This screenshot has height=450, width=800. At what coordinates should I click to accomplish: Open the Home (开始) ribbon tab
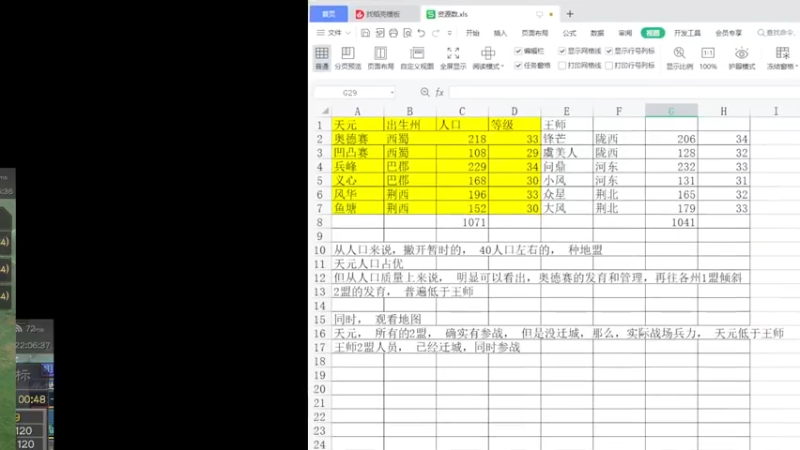(x=472, y=33)
